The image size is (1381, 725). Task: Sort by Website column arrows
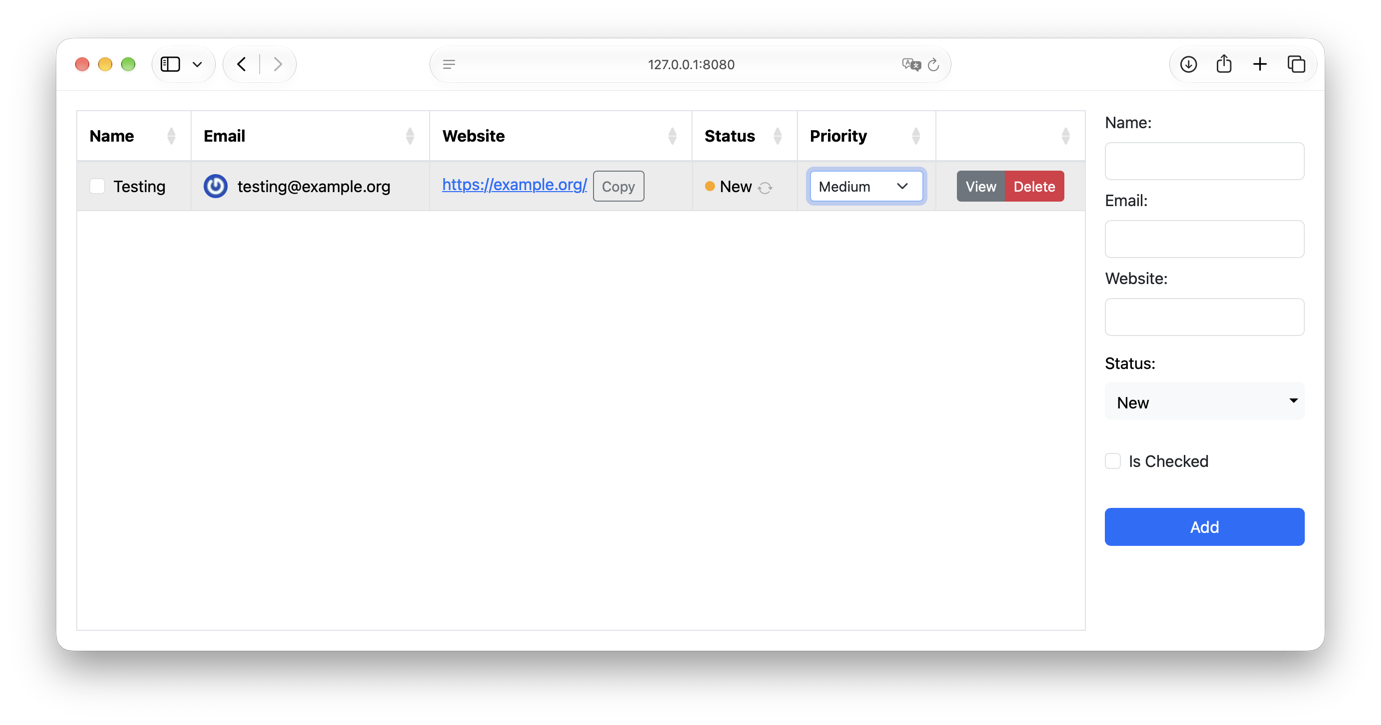point(672,136)
